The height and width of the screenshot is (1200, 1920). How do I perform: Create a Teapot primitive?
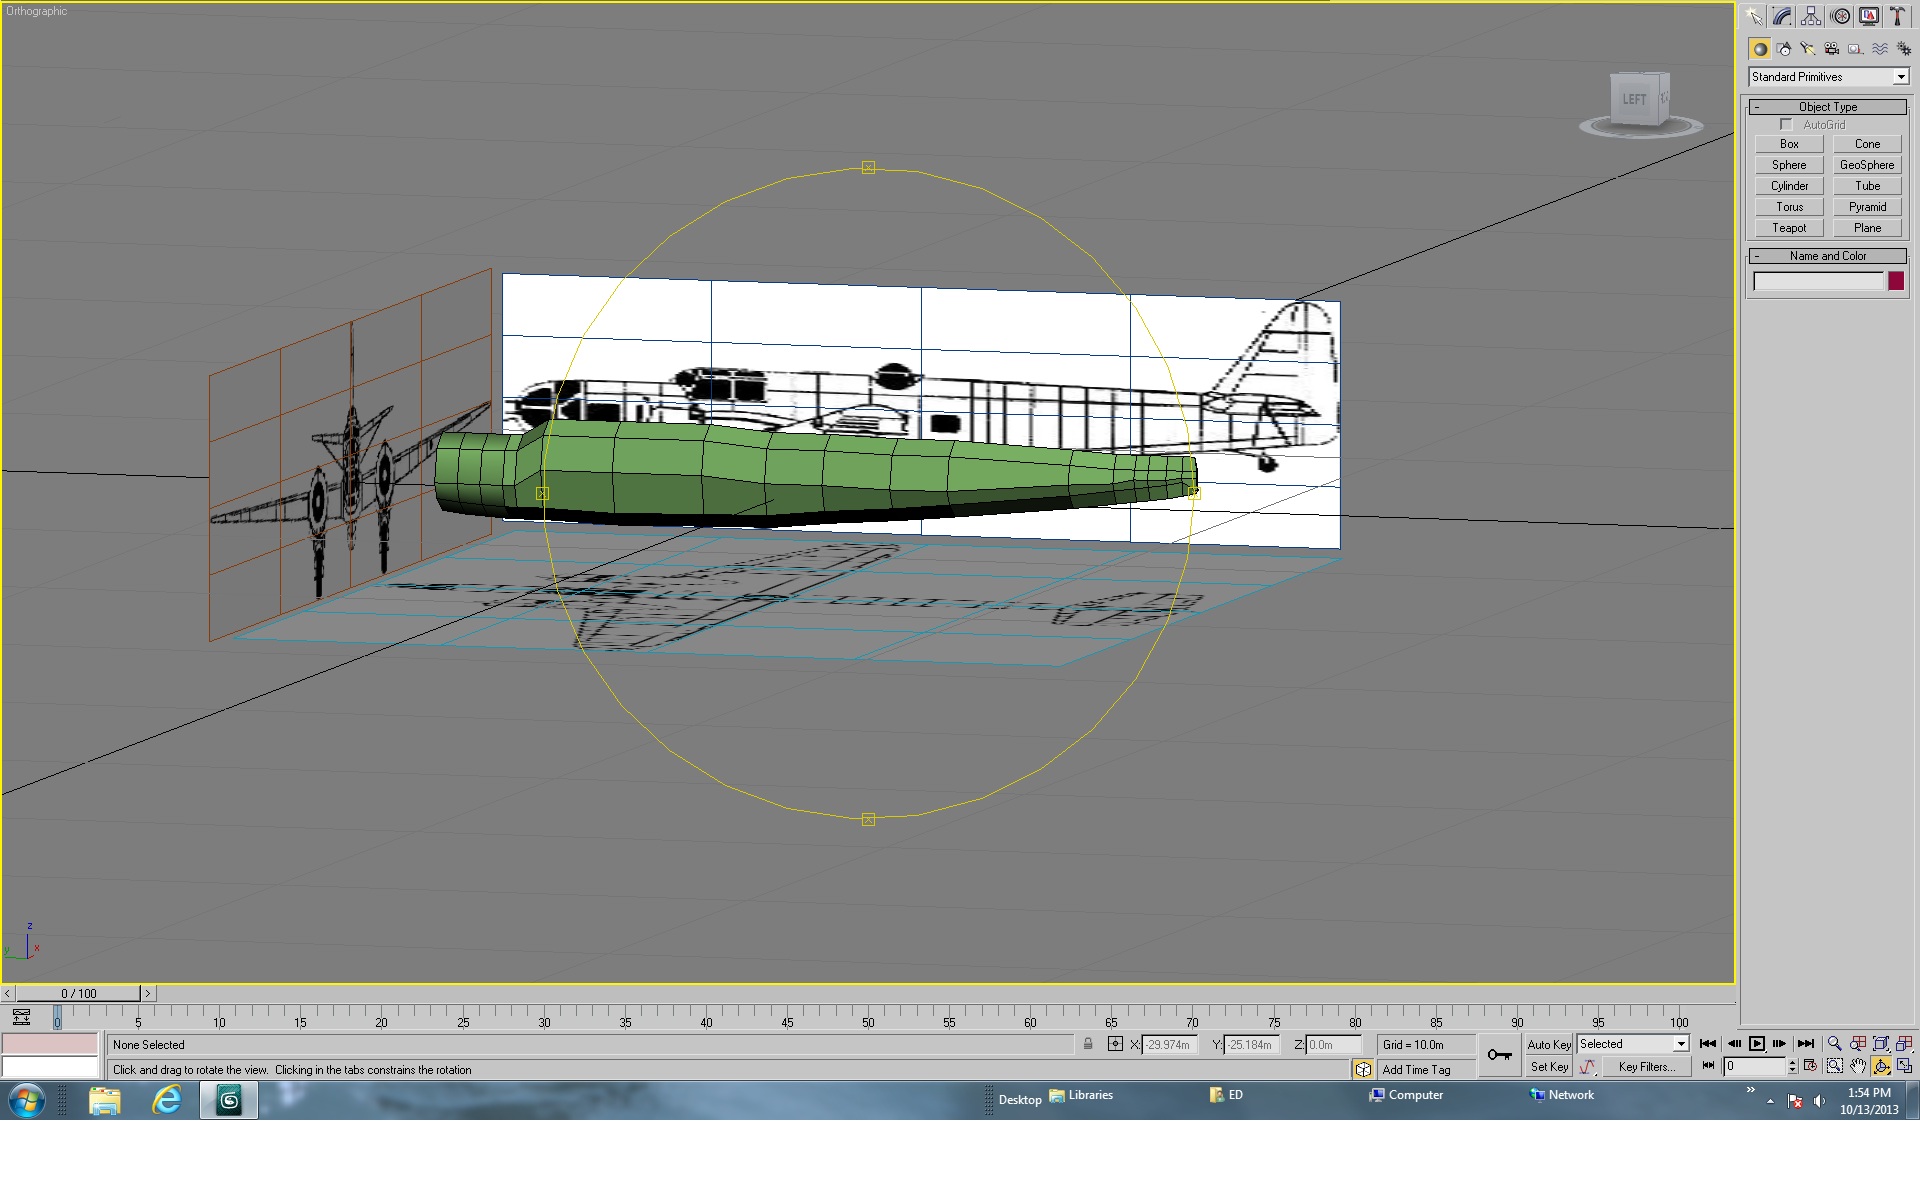(x=1789, y=228)
